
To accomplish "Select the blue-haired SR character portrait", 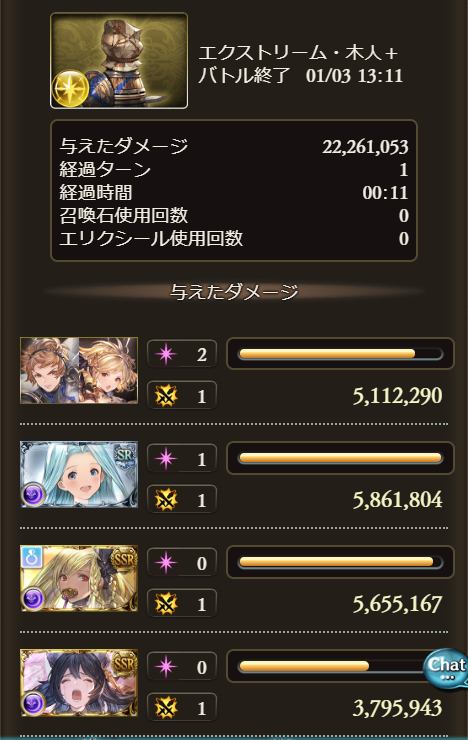I will tap(79, 474).
